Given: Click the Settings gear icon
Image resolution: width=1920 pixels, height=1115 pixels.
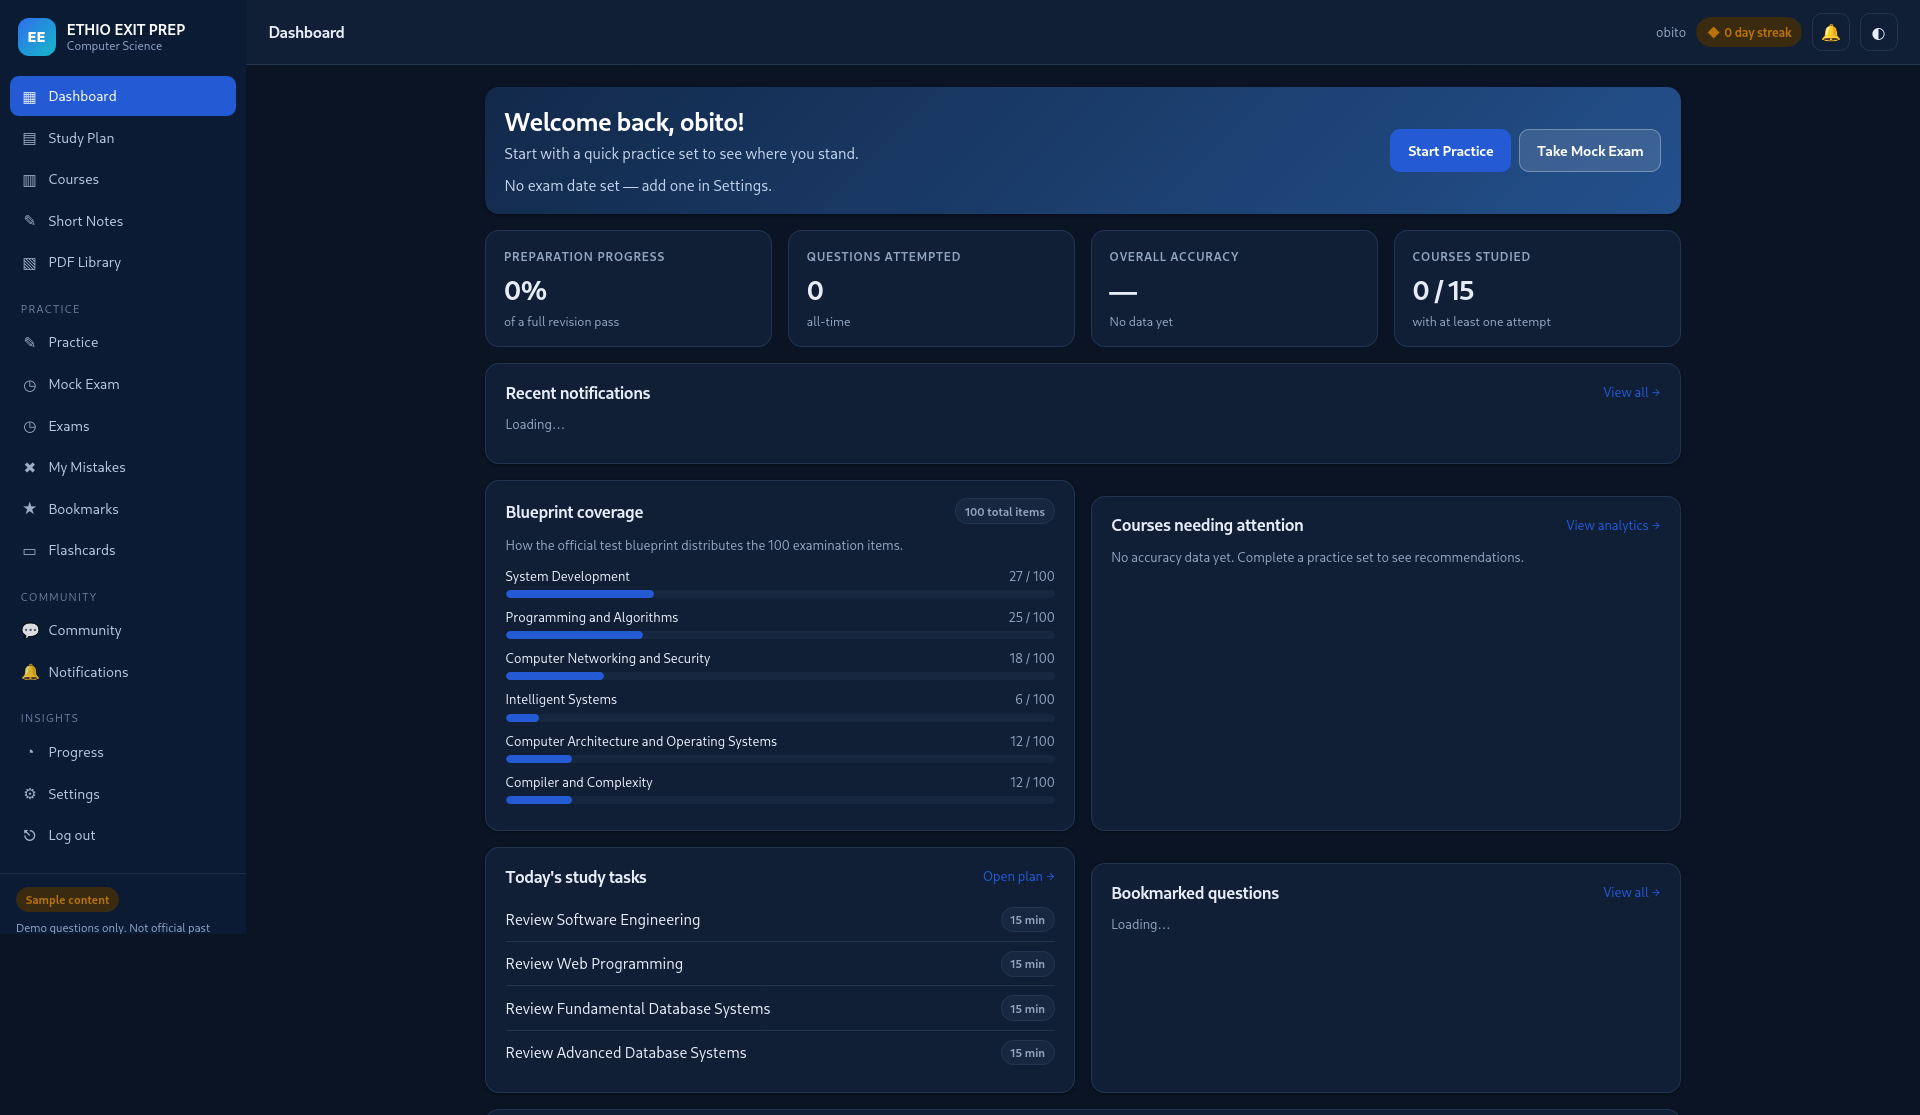Looking at the screenshot, I should [x=30, y=794].
